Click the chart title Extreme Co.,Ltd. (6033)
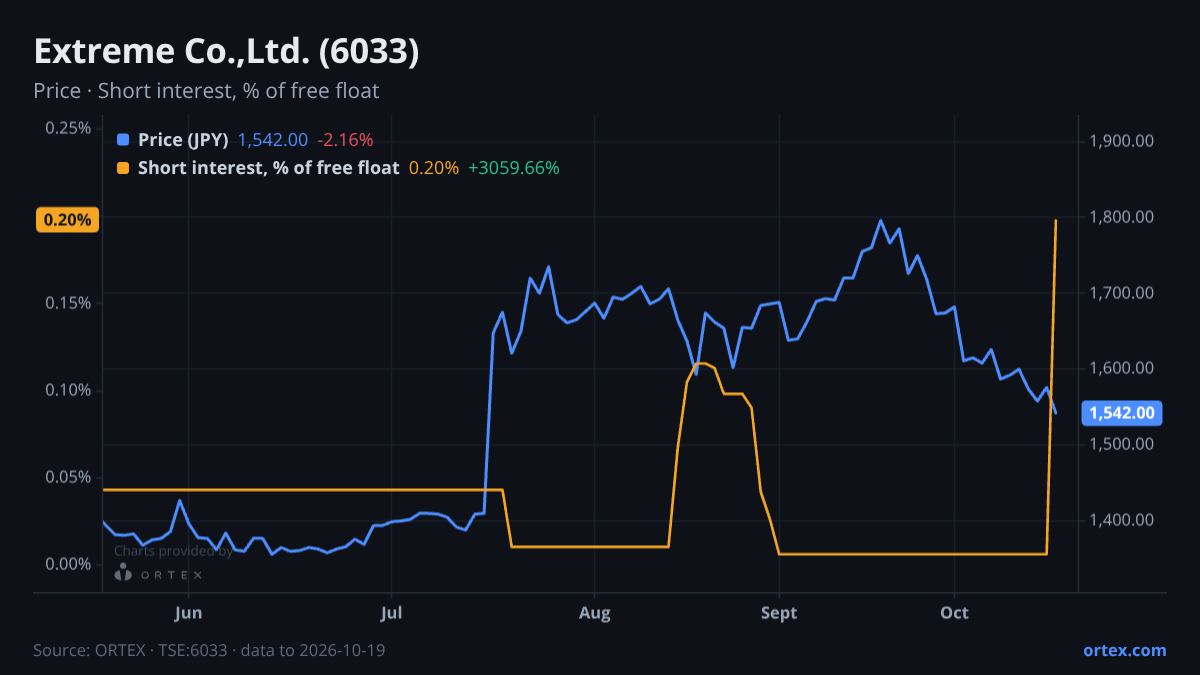This screenshot has width=1200, height=675. tap(226, 51)
